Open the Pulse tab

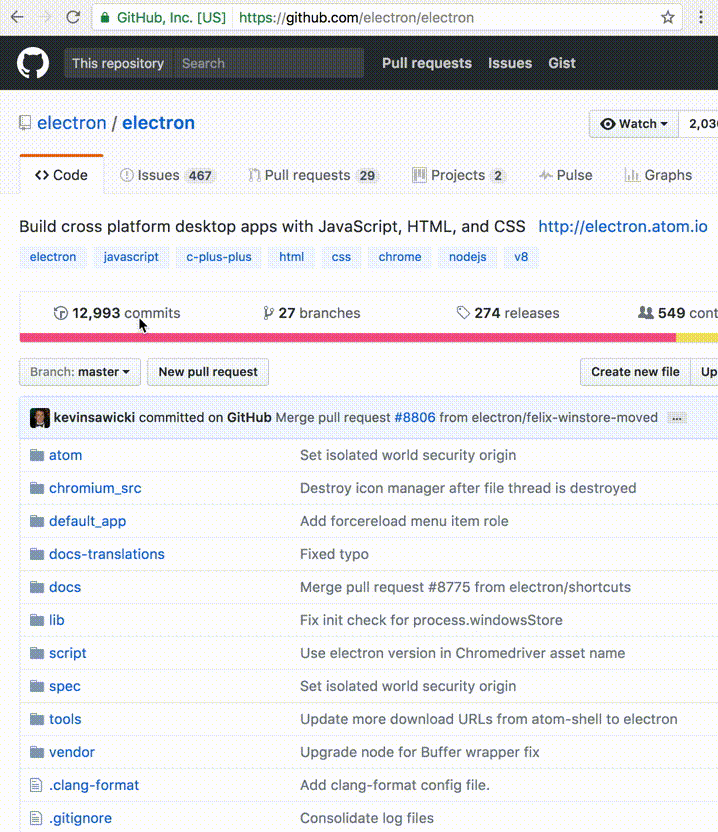coord(566,175)
